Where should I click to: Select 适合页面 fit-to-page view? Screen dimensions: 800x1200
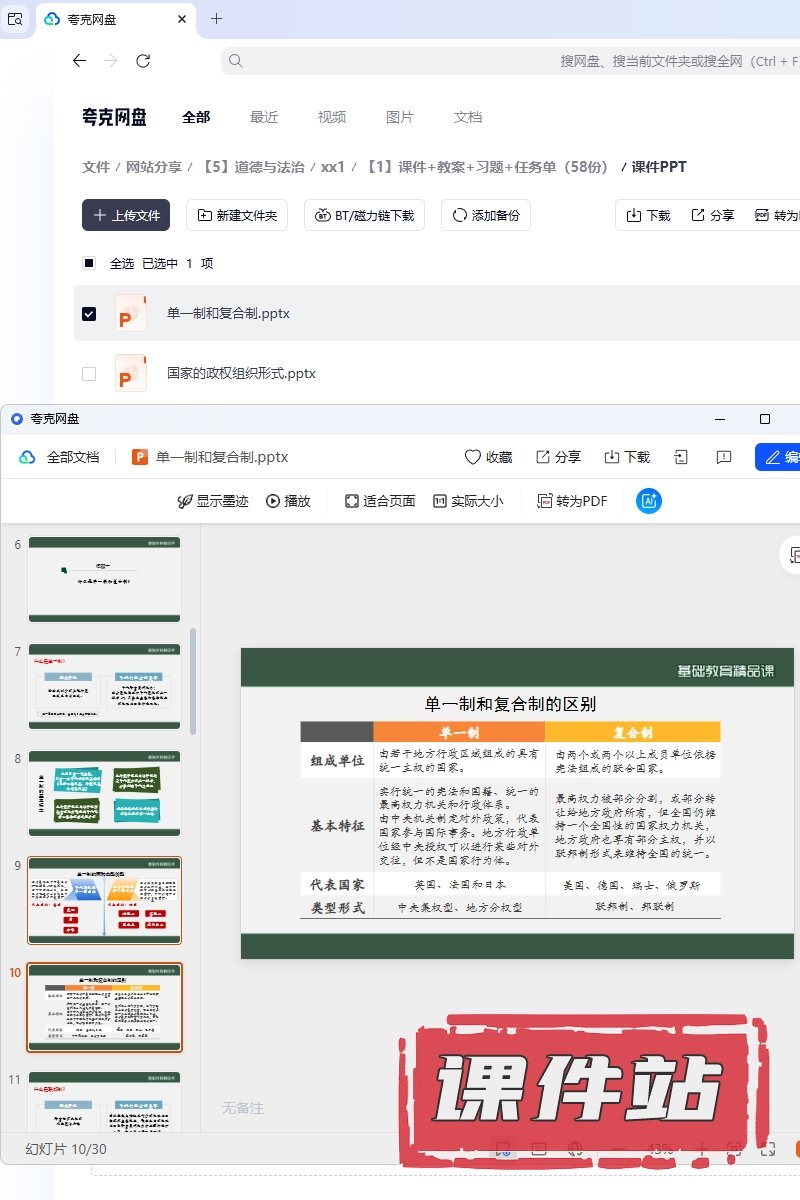click(x=379, y=501)
